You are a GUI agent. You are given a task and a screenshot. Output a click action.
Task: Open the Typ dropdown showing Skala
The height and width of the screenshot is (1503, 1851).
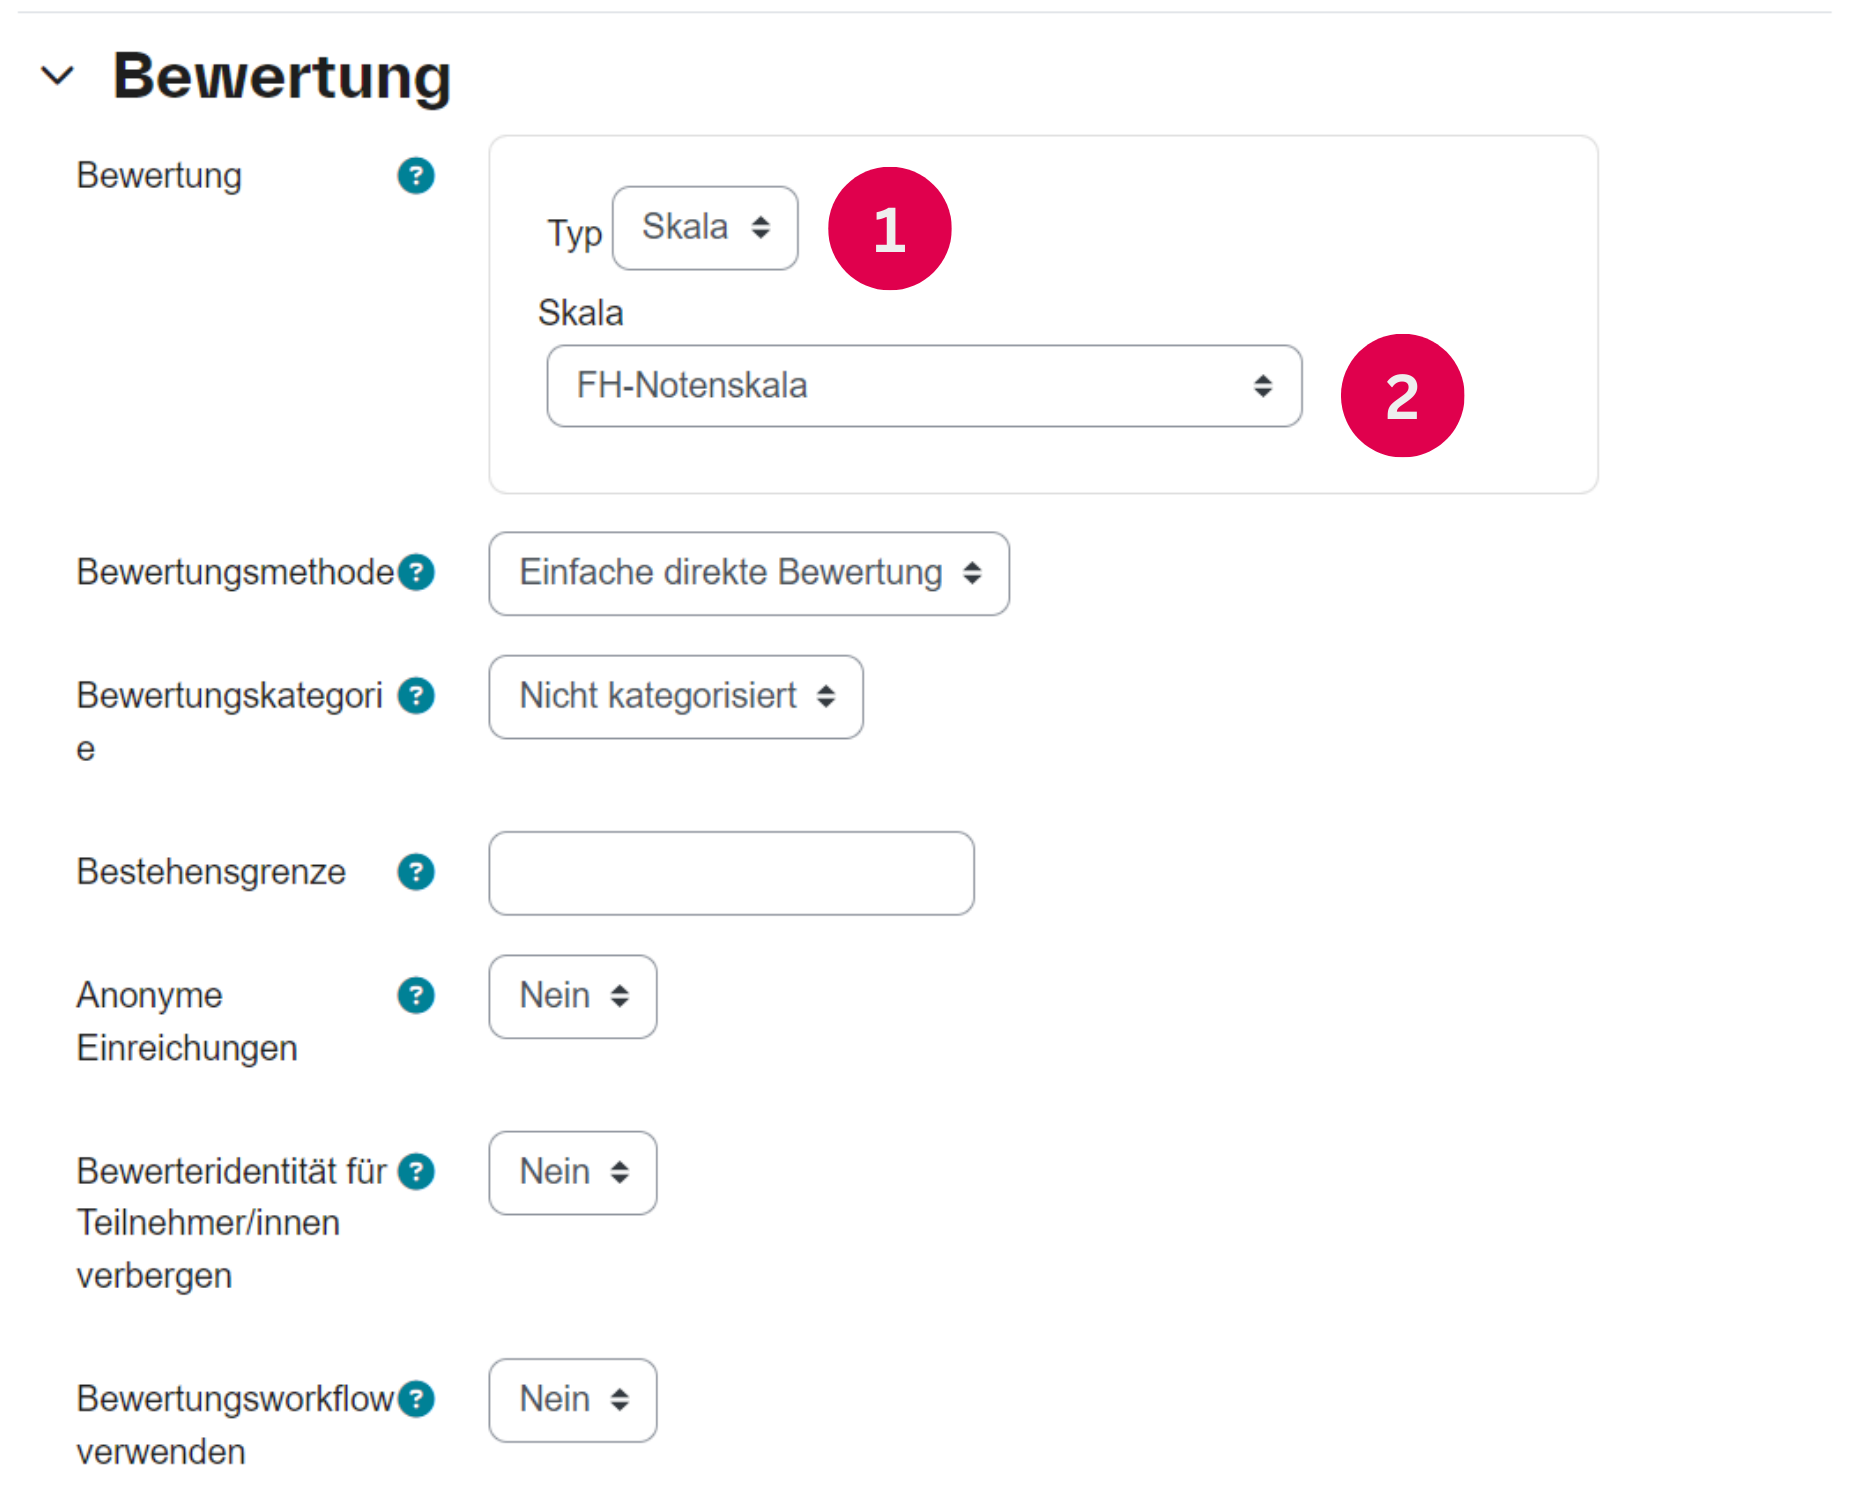tap(705, 228)
